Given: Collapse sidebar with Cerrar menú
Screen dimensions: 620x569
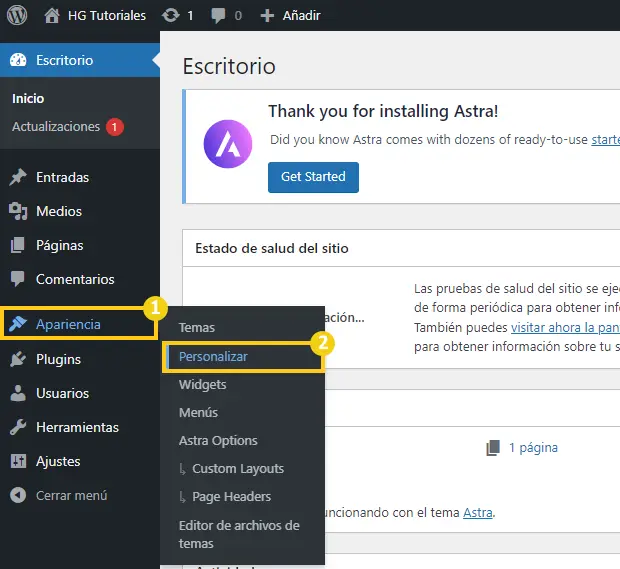Looking at the screenshot, I should [x=72, y=495].
